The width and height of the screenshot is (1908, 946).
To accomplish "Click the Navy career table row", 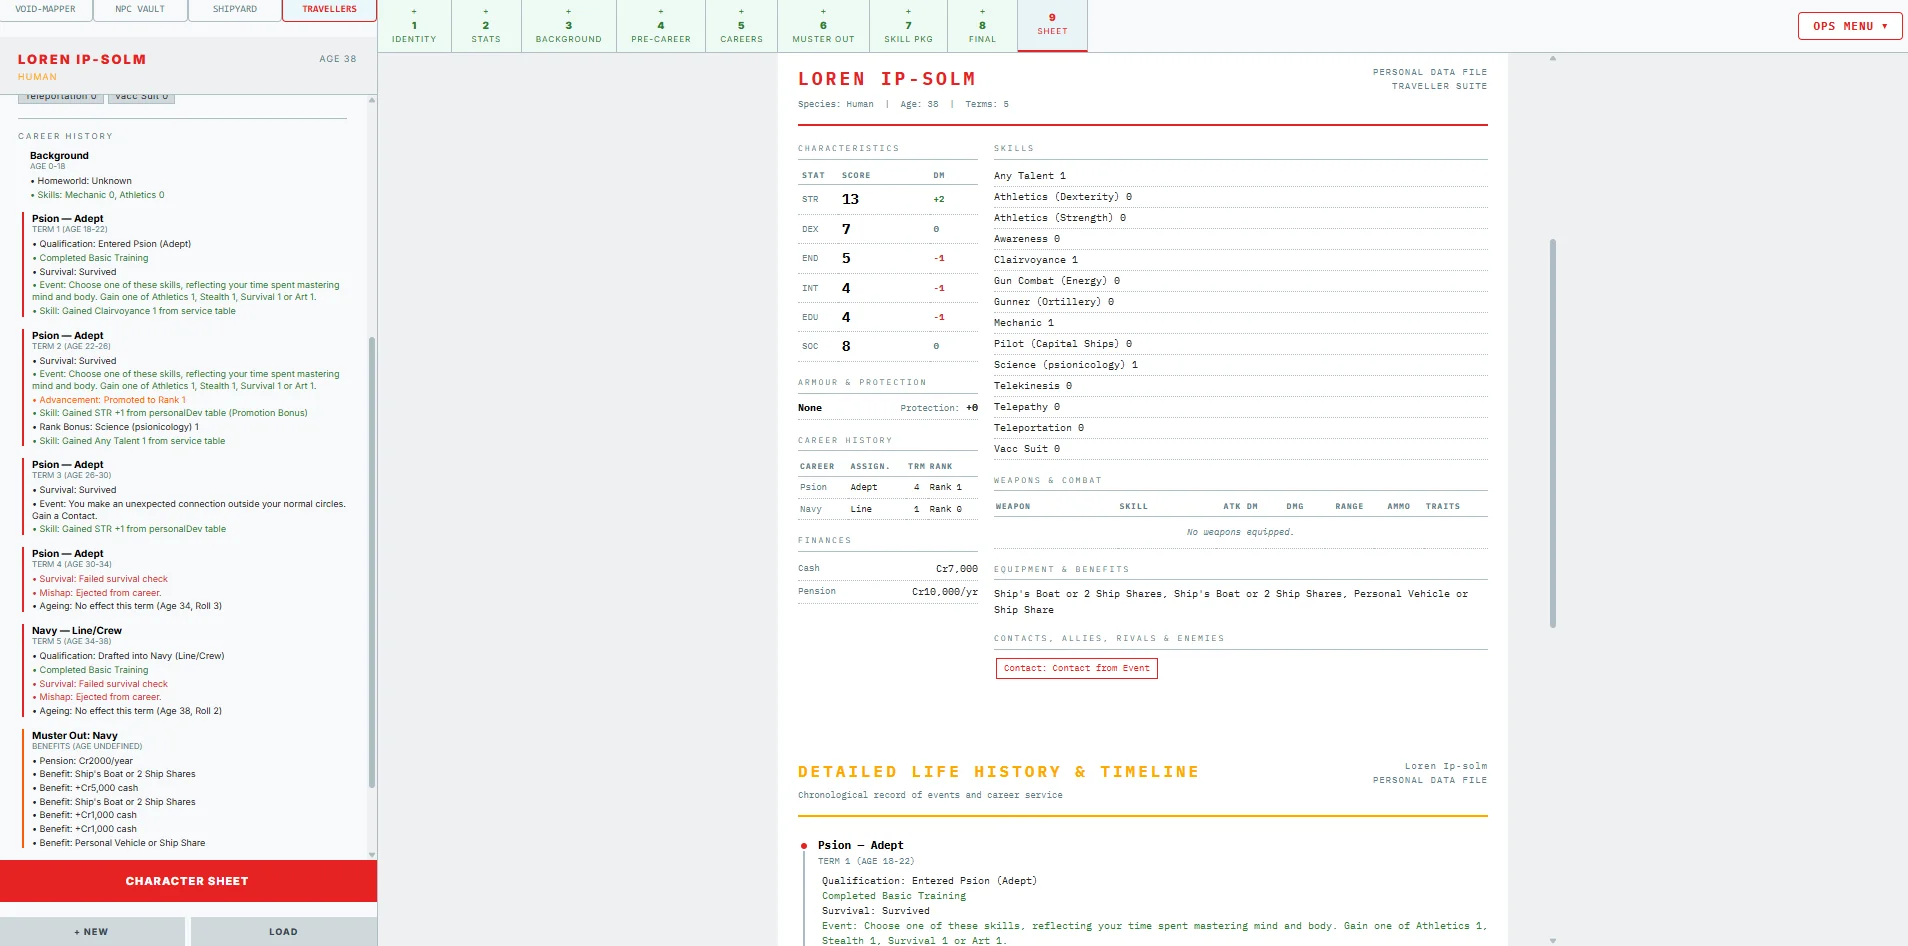I will pos(888,509).
